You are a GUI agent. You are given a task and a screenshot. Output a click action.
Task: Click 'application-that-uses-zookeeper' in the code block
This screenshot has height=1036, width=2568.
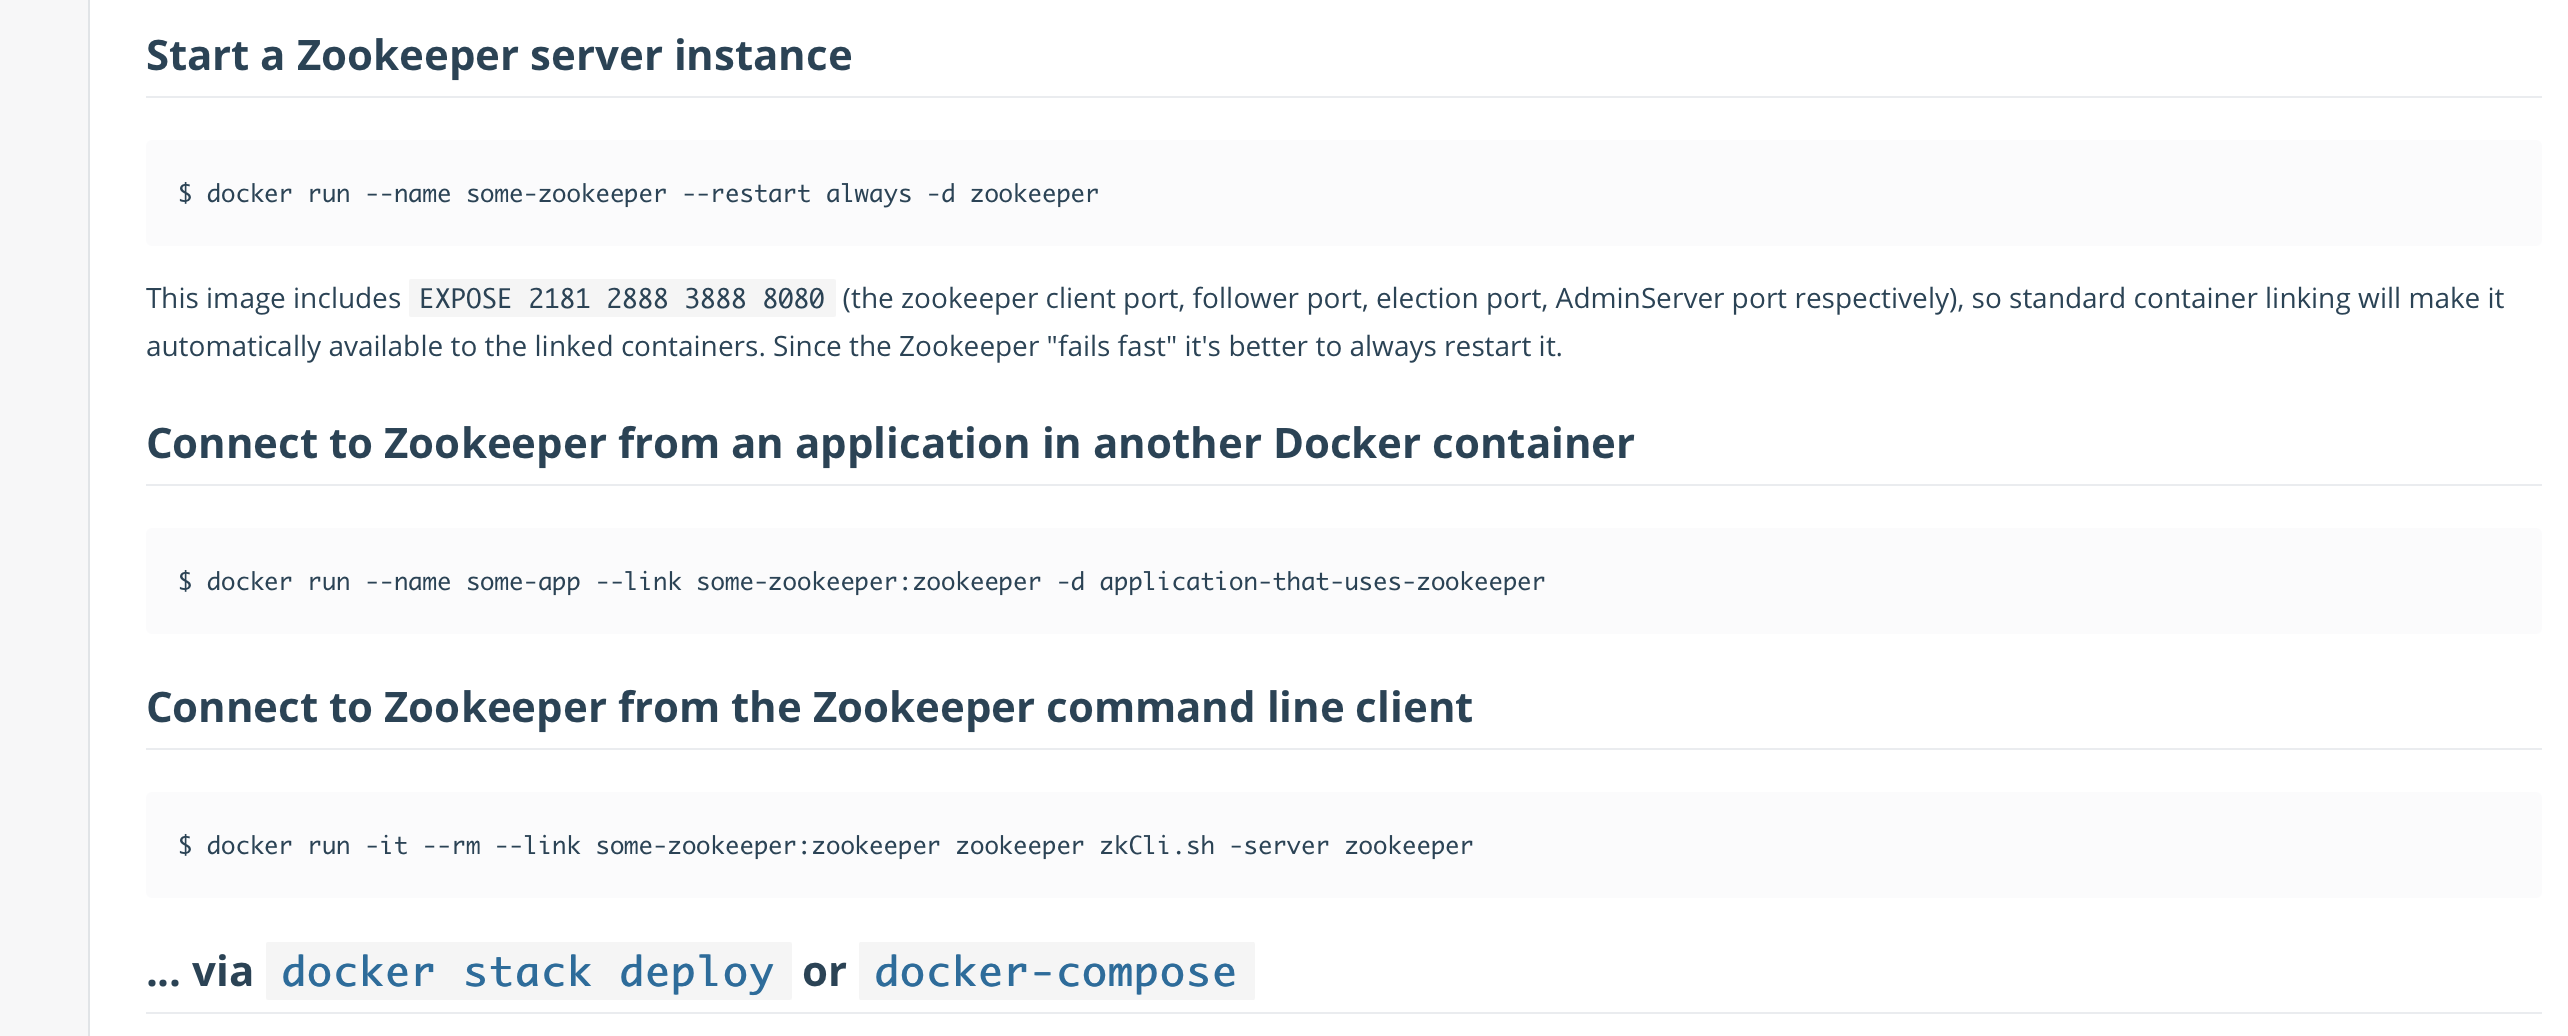pyautogui.click(x=1322, y=582)
